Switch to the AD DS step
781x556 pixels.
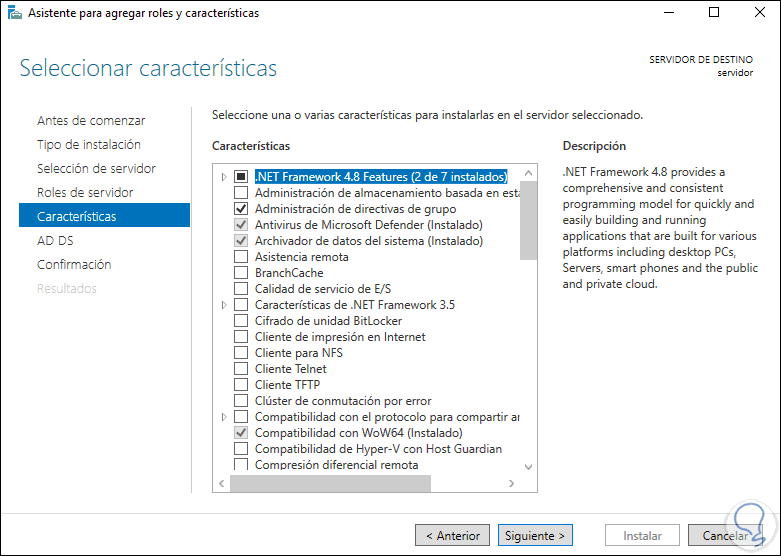point(55,240)
